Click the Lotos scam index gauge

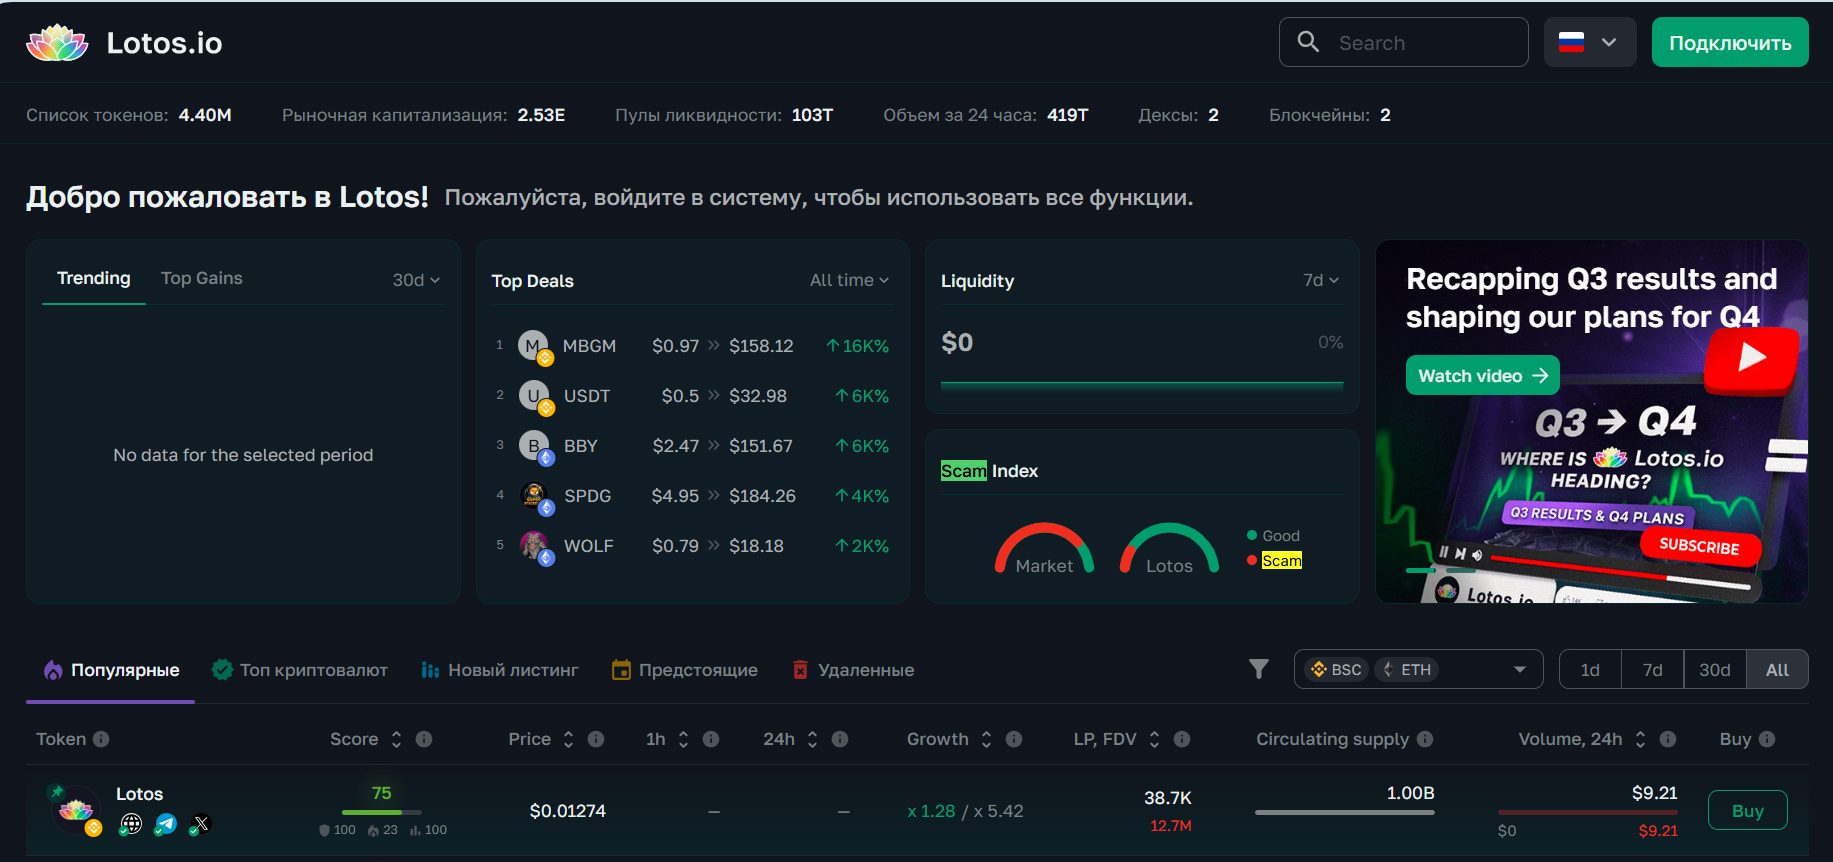pos(1169,548)
